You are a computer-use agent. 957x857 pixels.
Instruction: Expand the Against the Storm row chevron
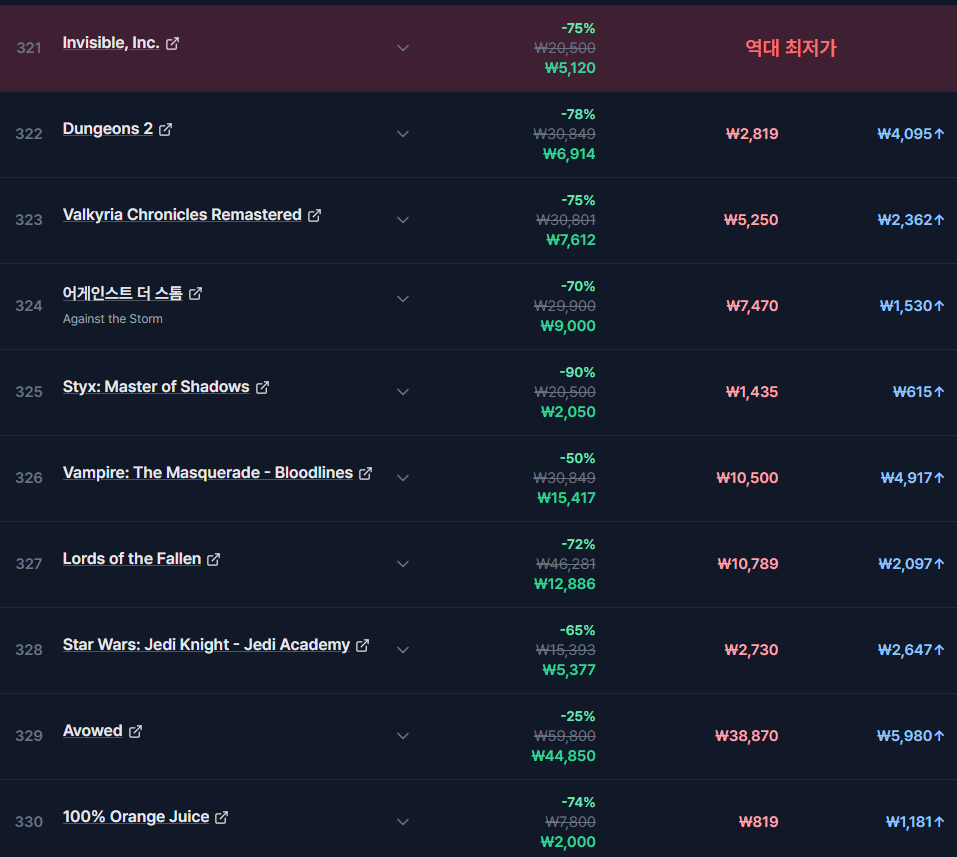(x=403, y=298)
